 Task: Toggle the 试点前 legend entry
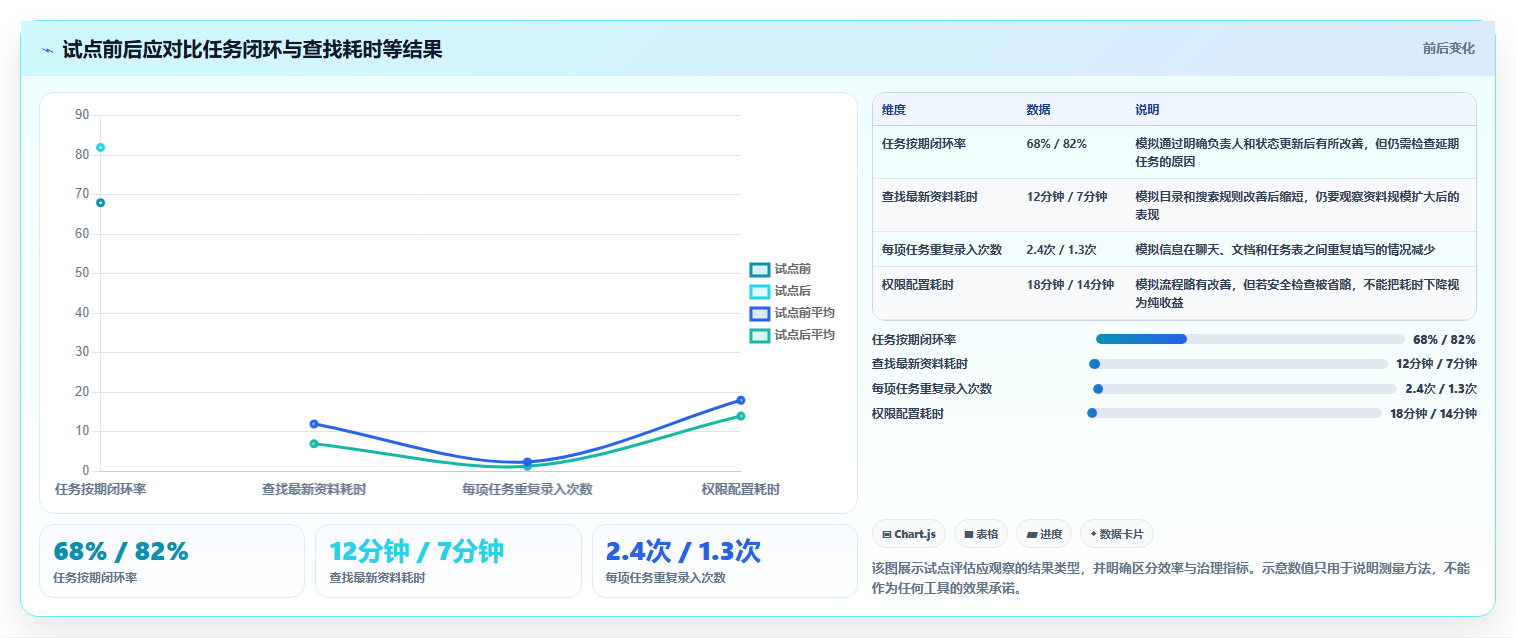[781, 269]
